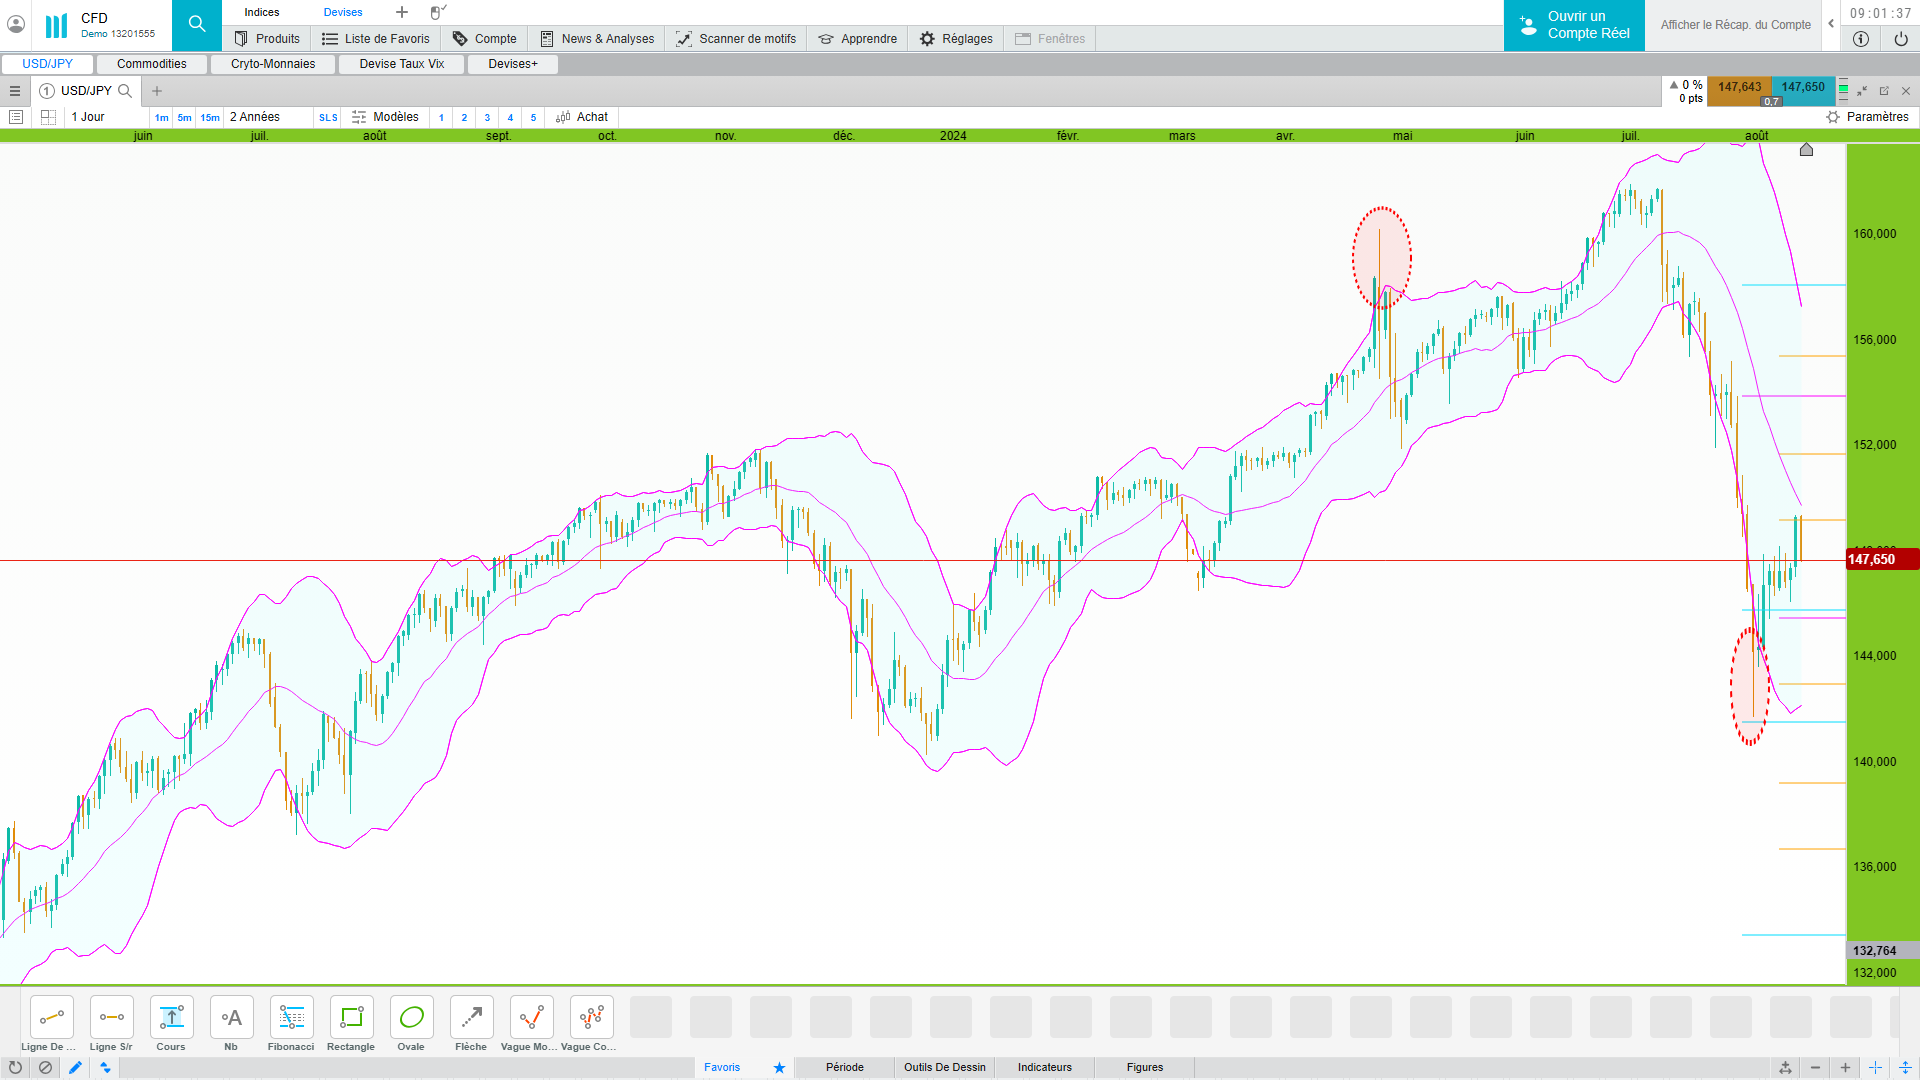The height and width of the screenshot is (1080, 1920).
Task: Click the 5m timeframe shortcut
Action: [184, 118]
